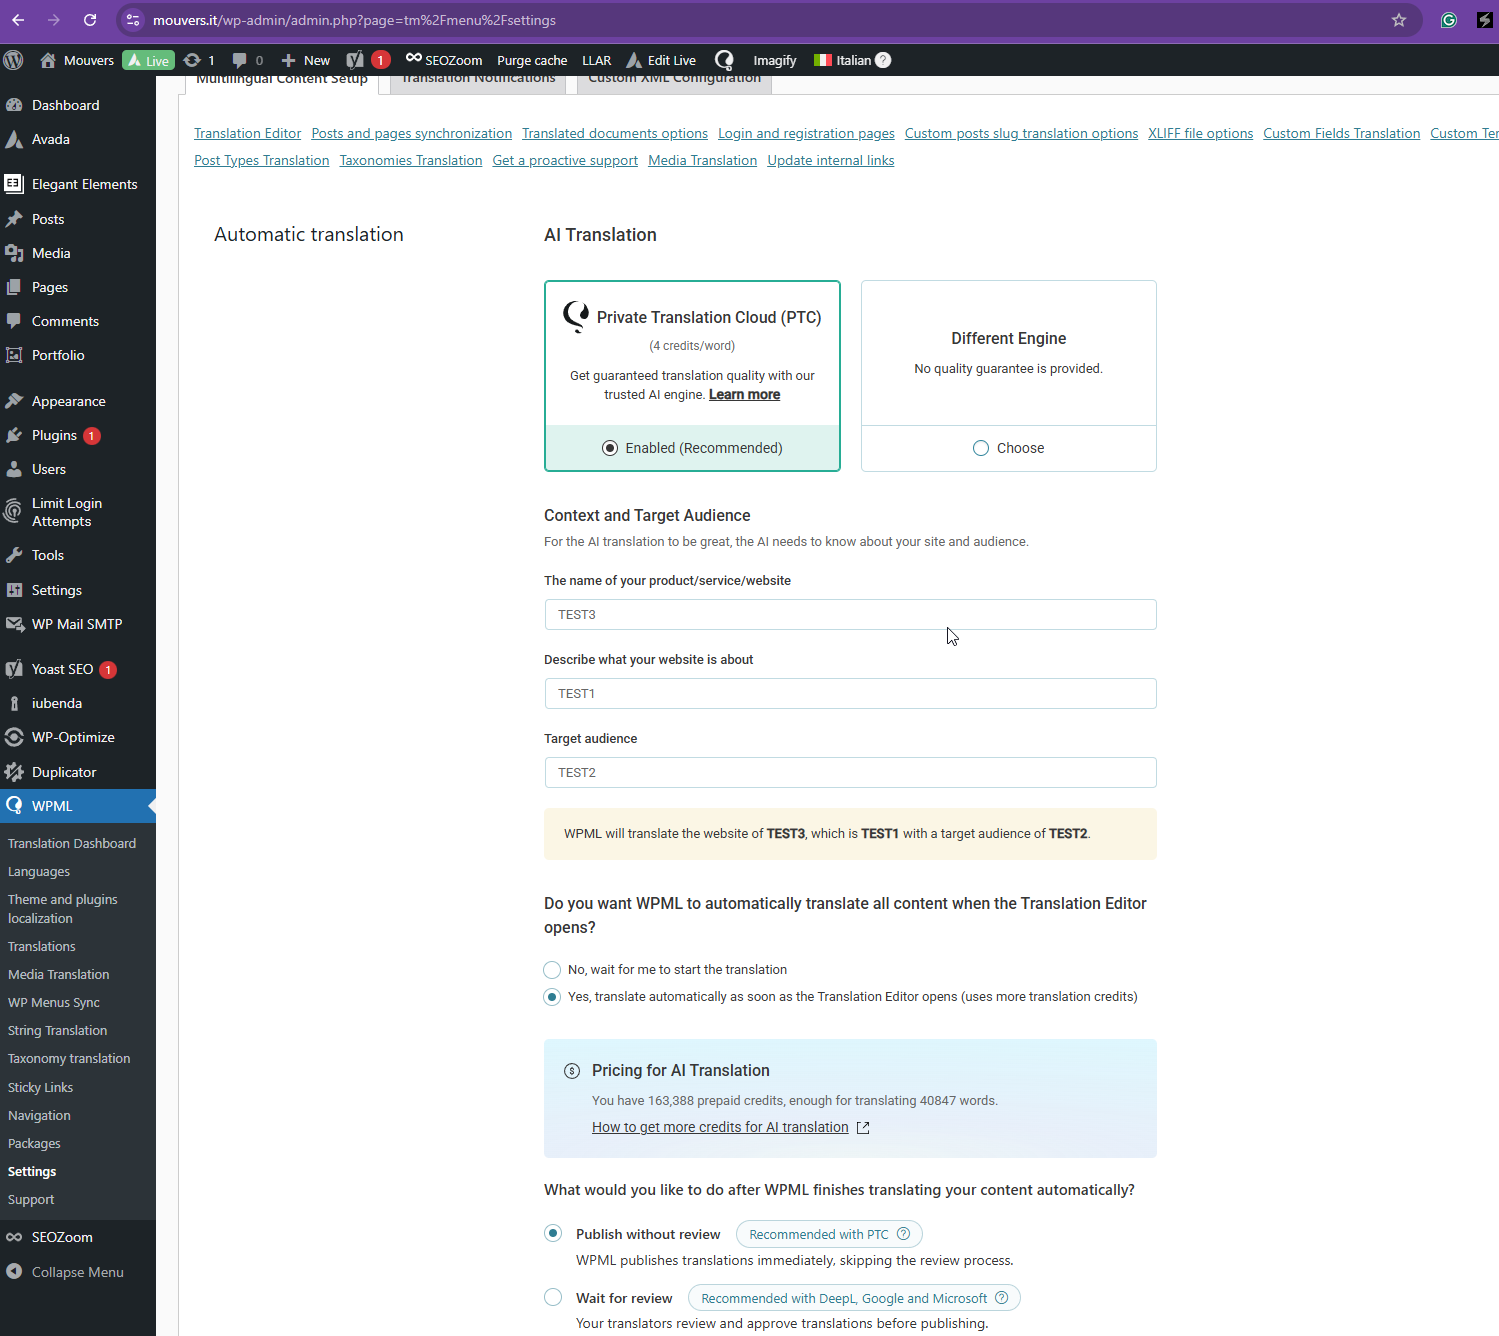
Task: Click help icon next to Recommended with PTC
Action: 903,1234
